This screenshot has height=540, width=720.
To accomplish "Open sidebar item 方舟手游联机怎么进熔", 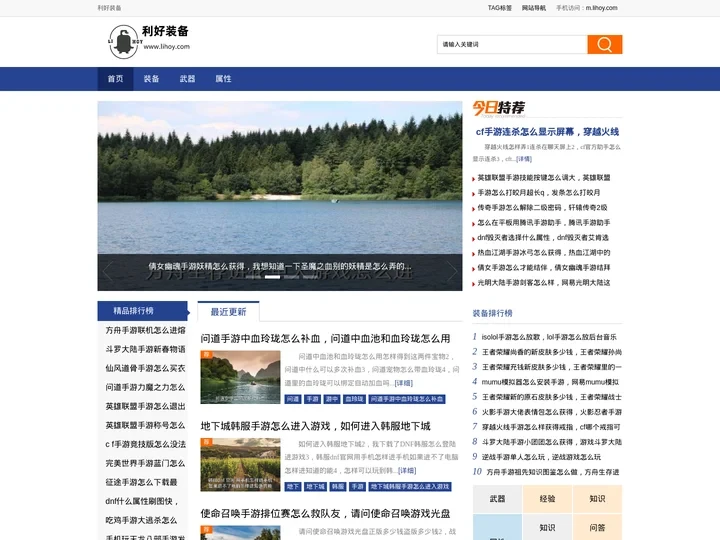I will [145, 330].
